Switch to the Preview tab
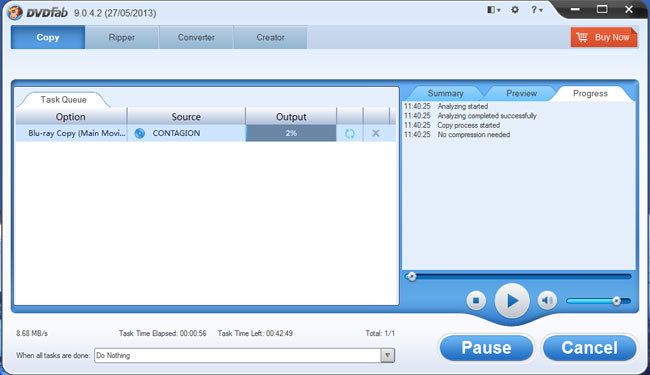650x375 pixels. click(521, 93)
